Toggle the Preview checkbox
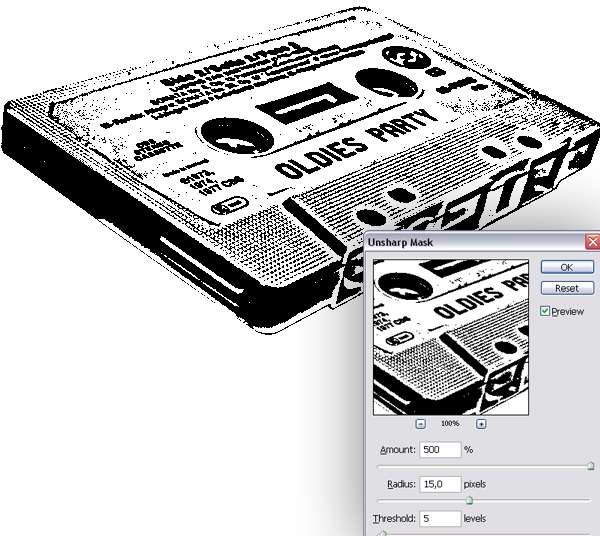This screenshot has width=600, height=536. (x=545, y=311)
